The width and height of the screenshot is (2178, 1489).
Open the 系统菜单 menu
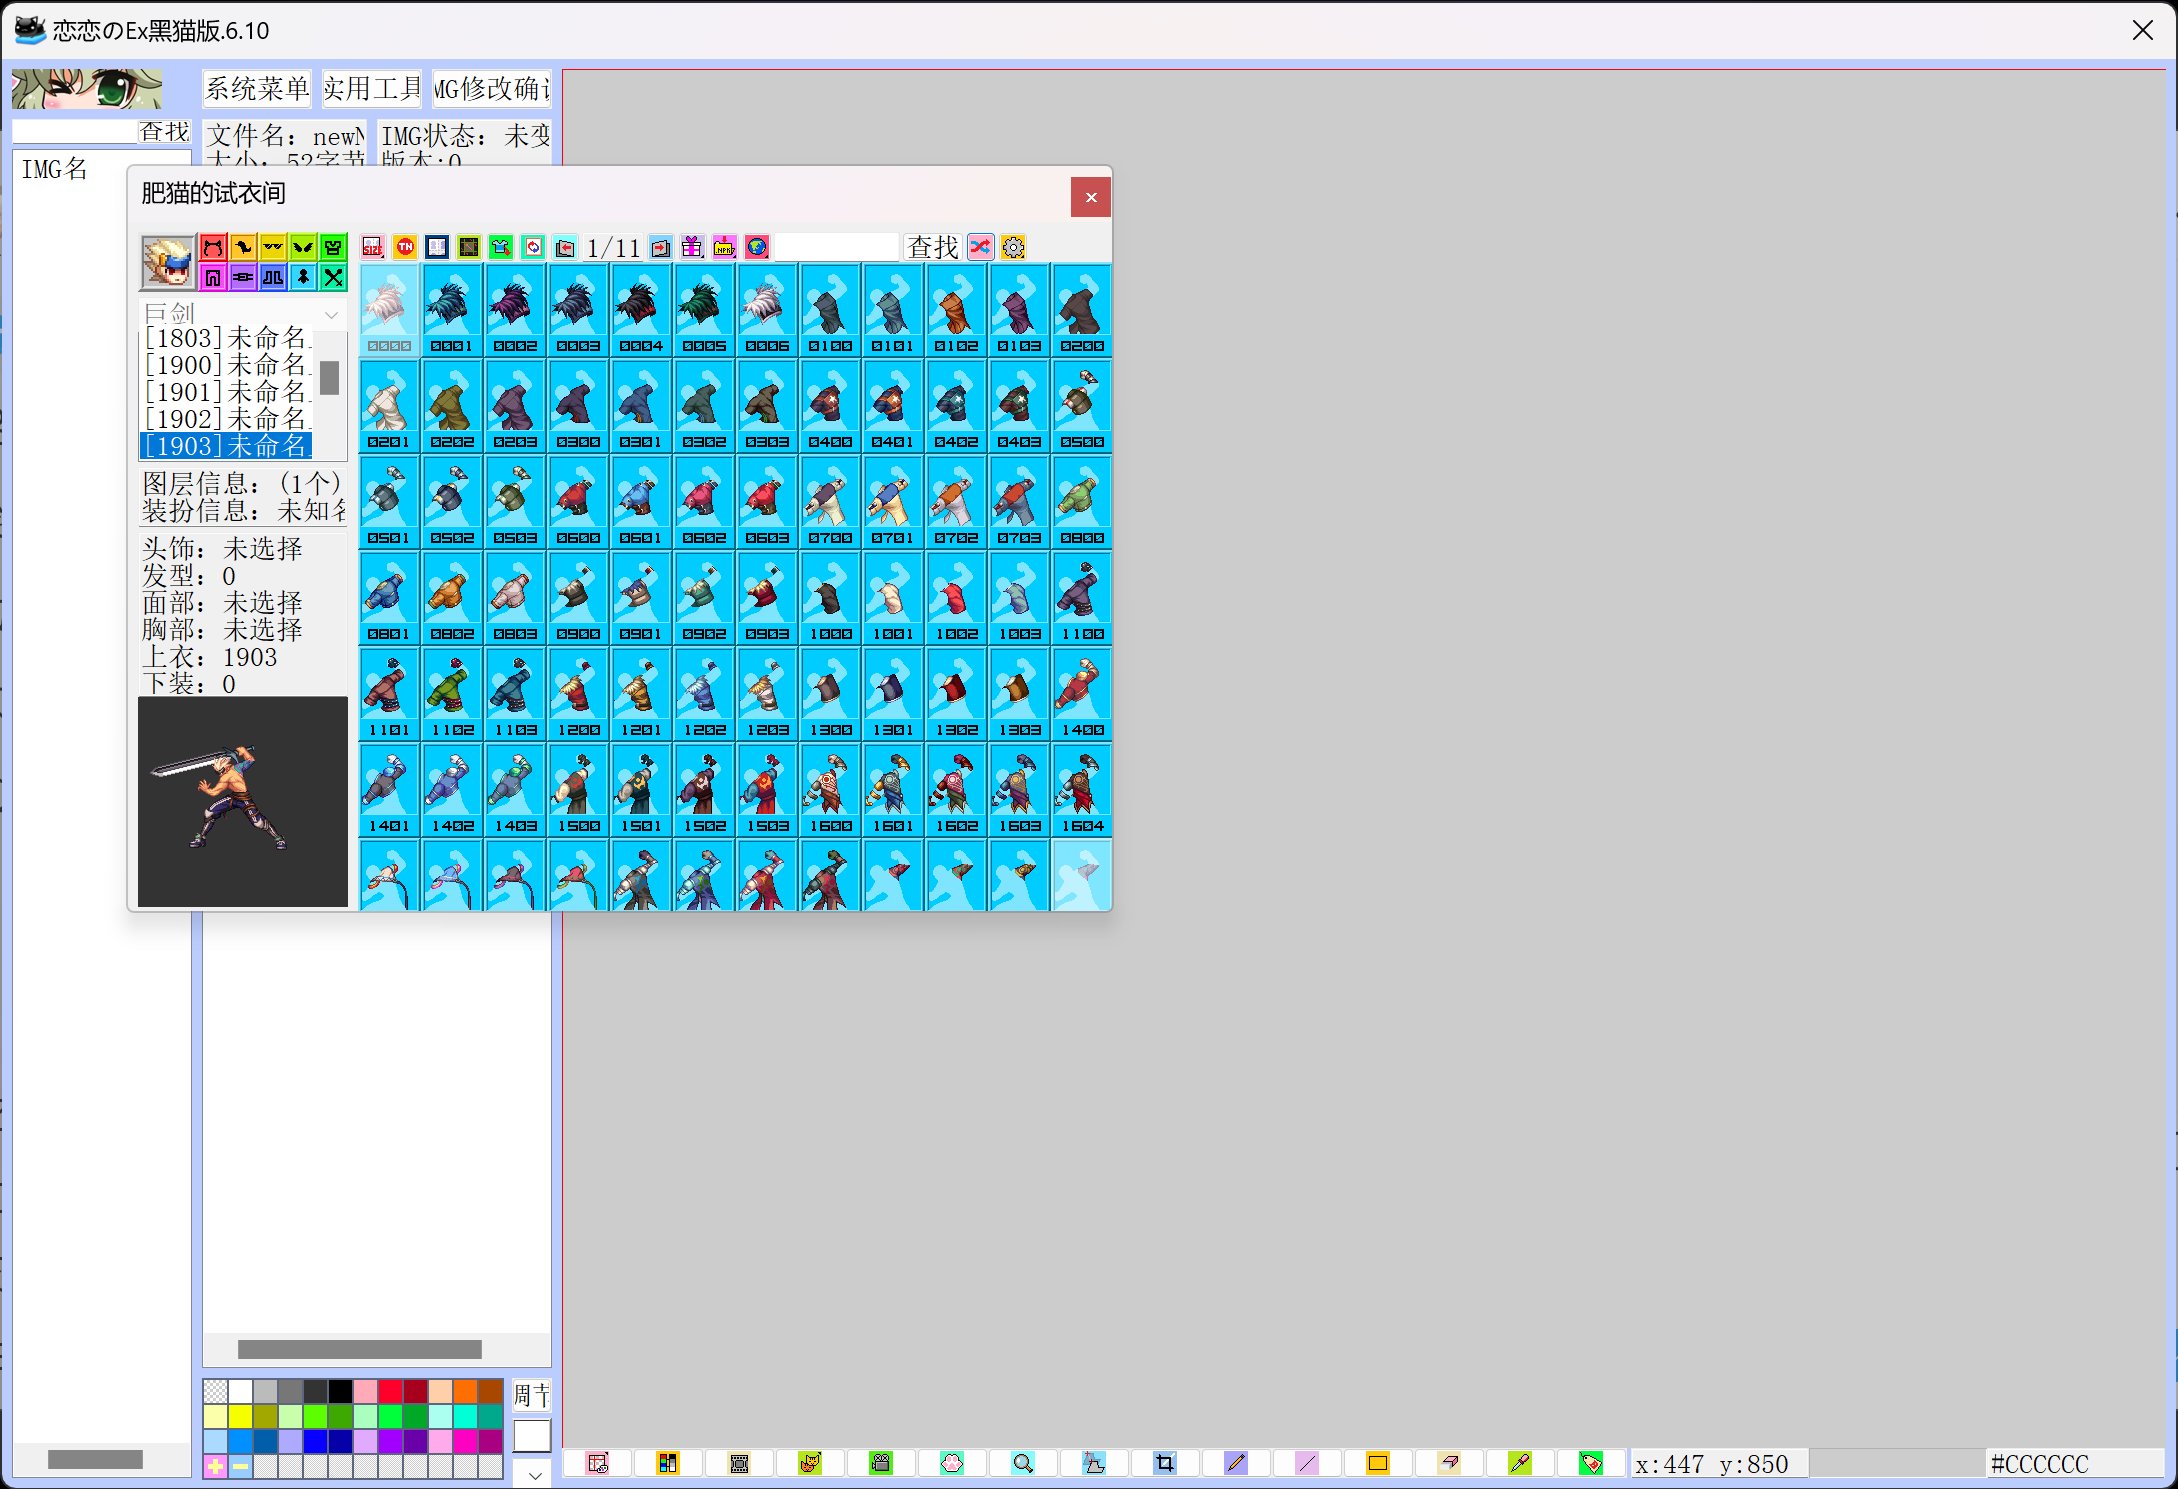[257, 89]
